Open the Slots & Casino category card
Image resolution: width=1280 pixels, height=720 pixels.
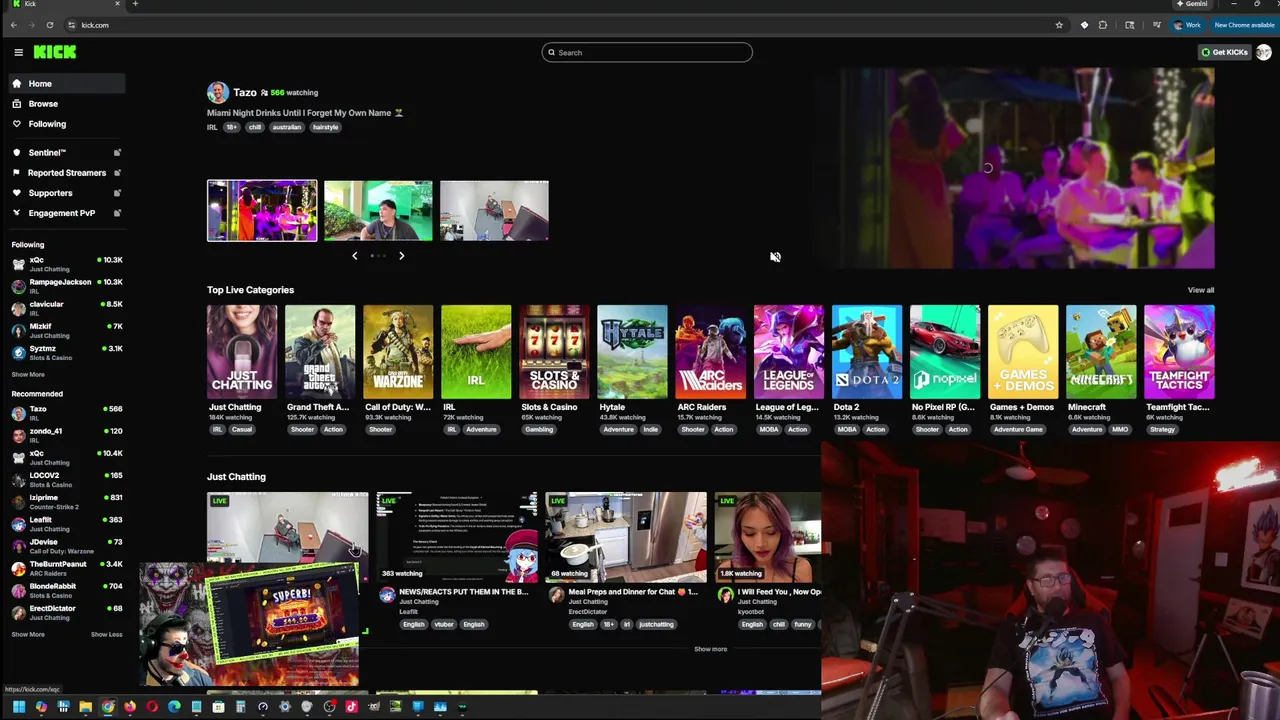(554, 352)
